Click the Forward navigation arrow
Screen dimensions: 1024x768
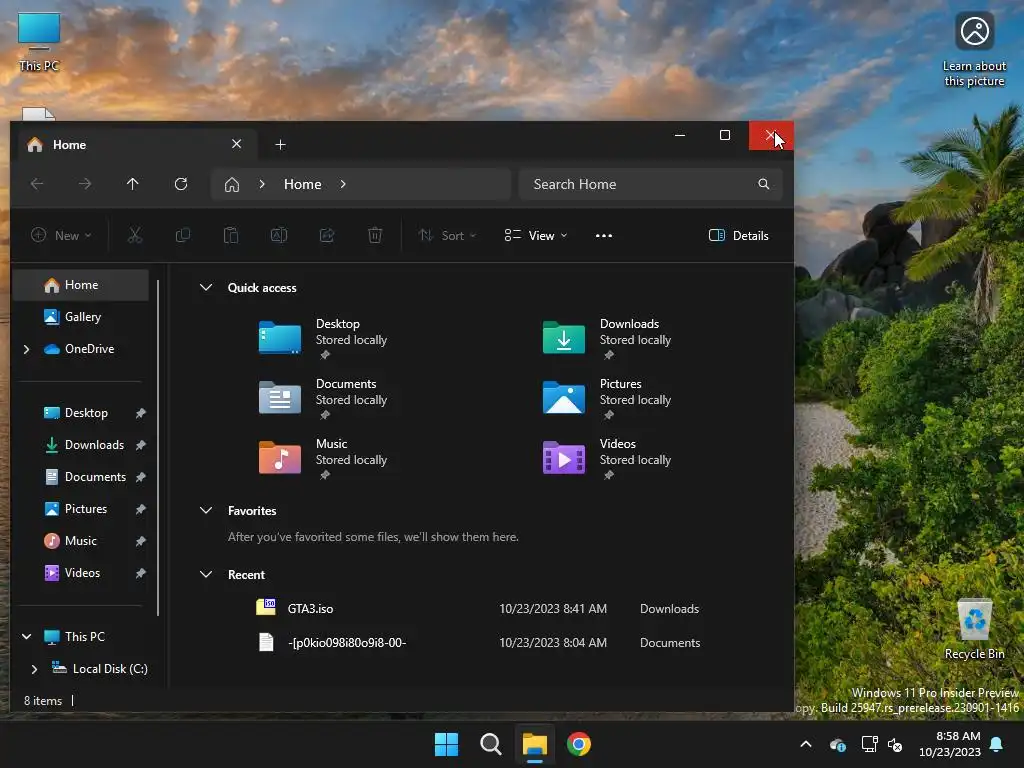coord(85,184)
